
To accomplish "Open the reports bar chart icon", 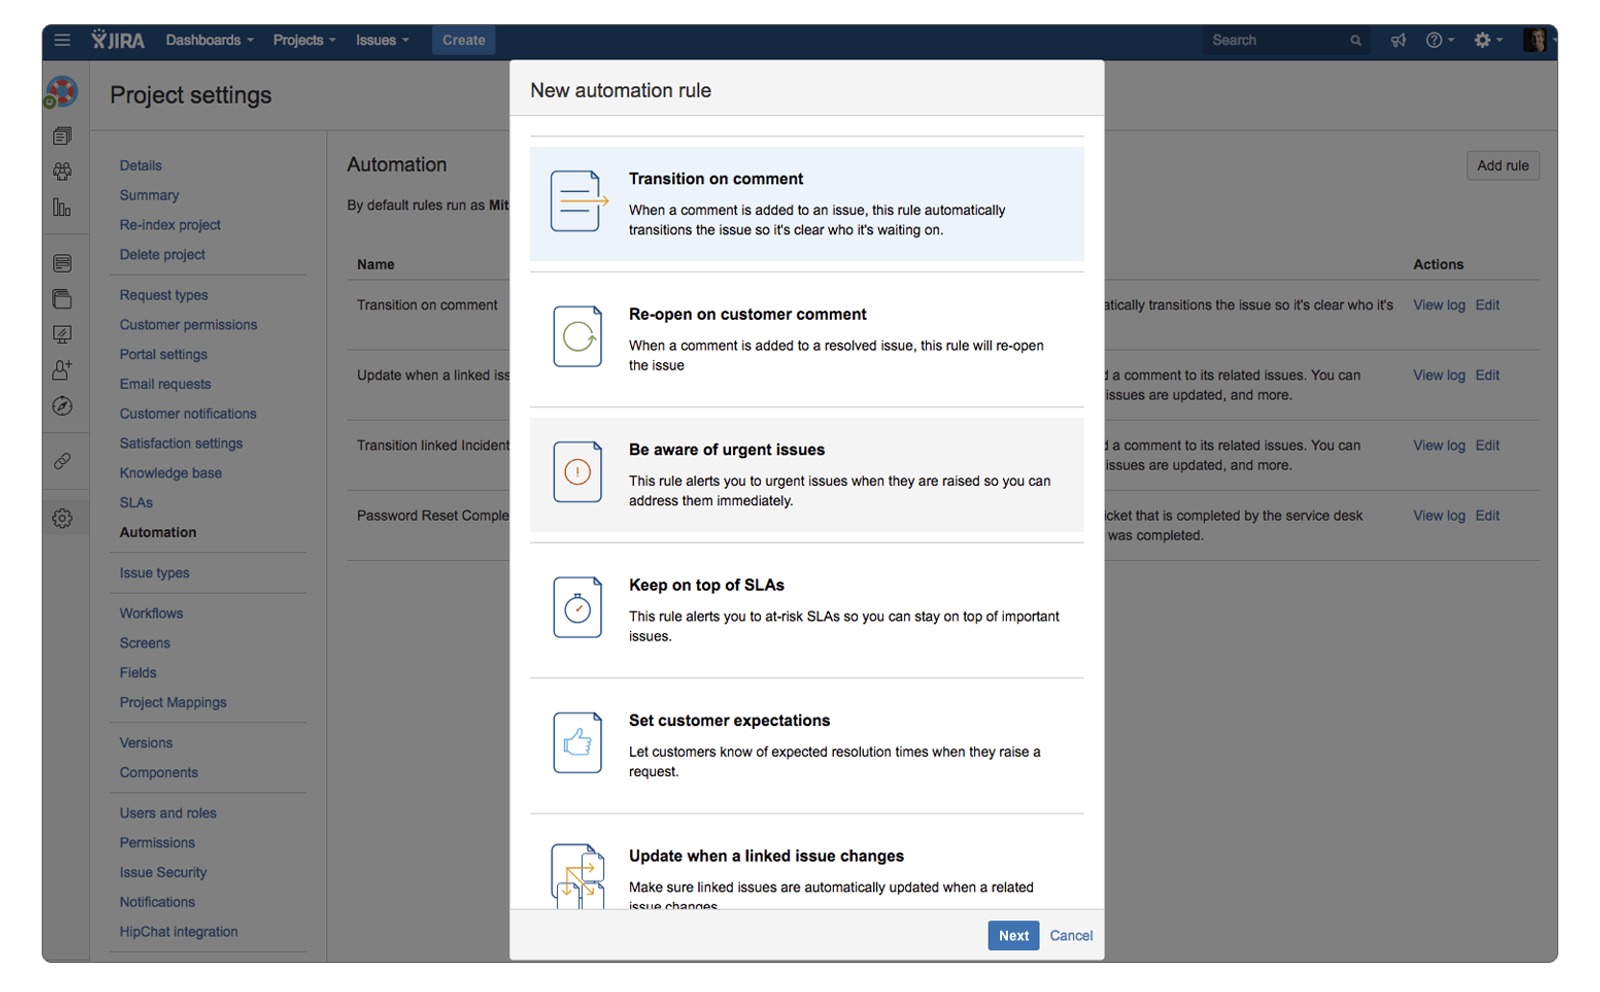I will tap(62, 207).
